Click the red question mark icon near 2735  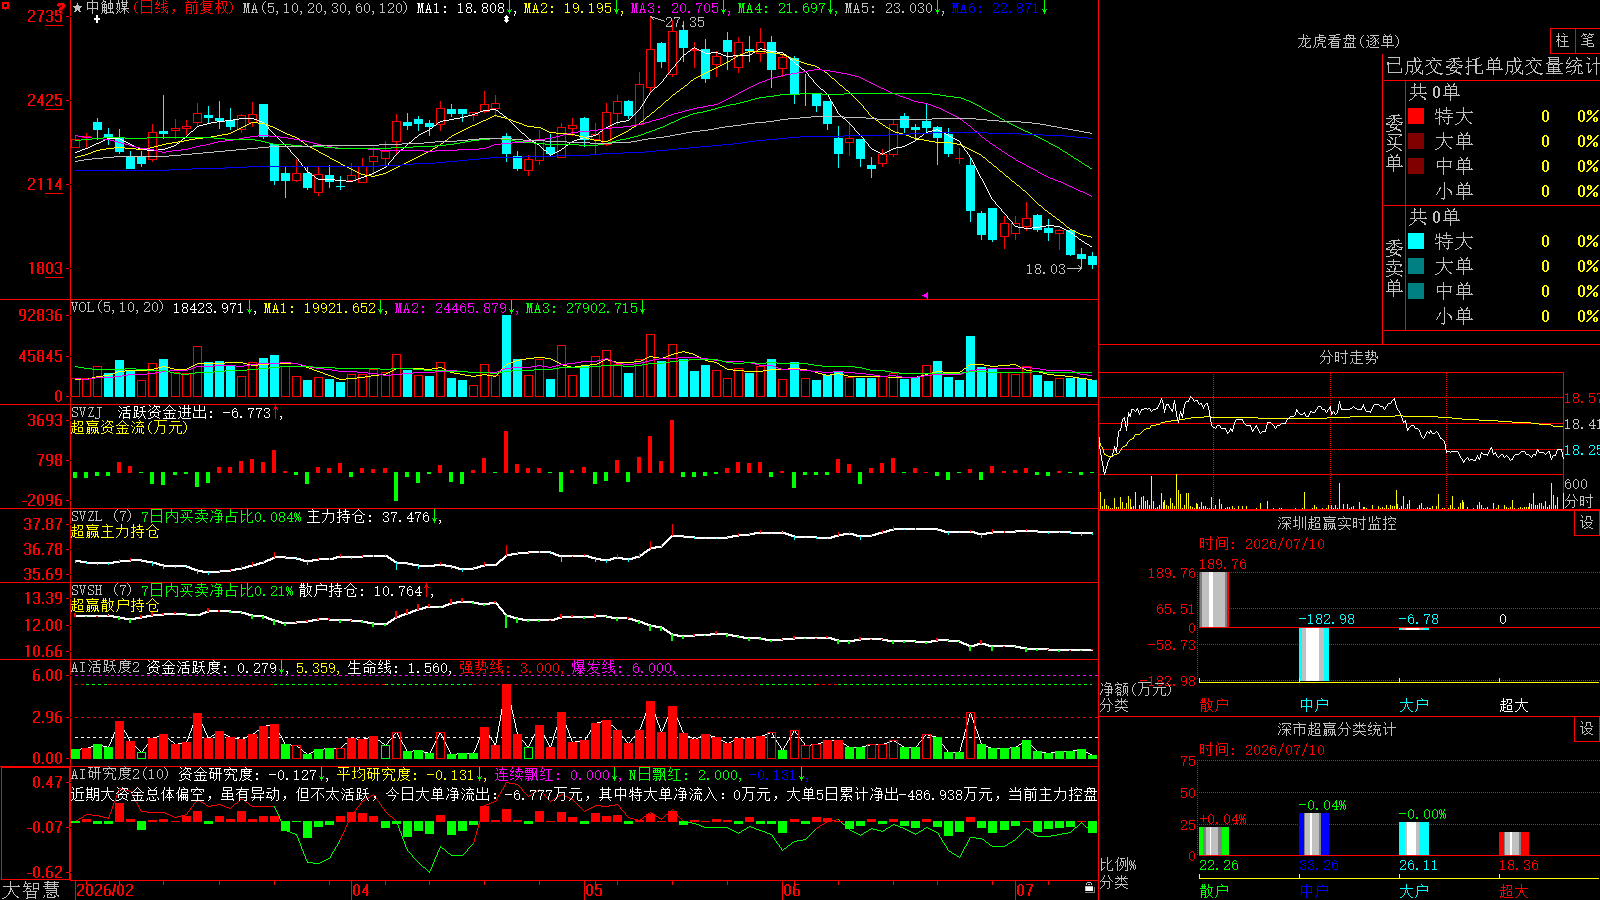[61, 8]
